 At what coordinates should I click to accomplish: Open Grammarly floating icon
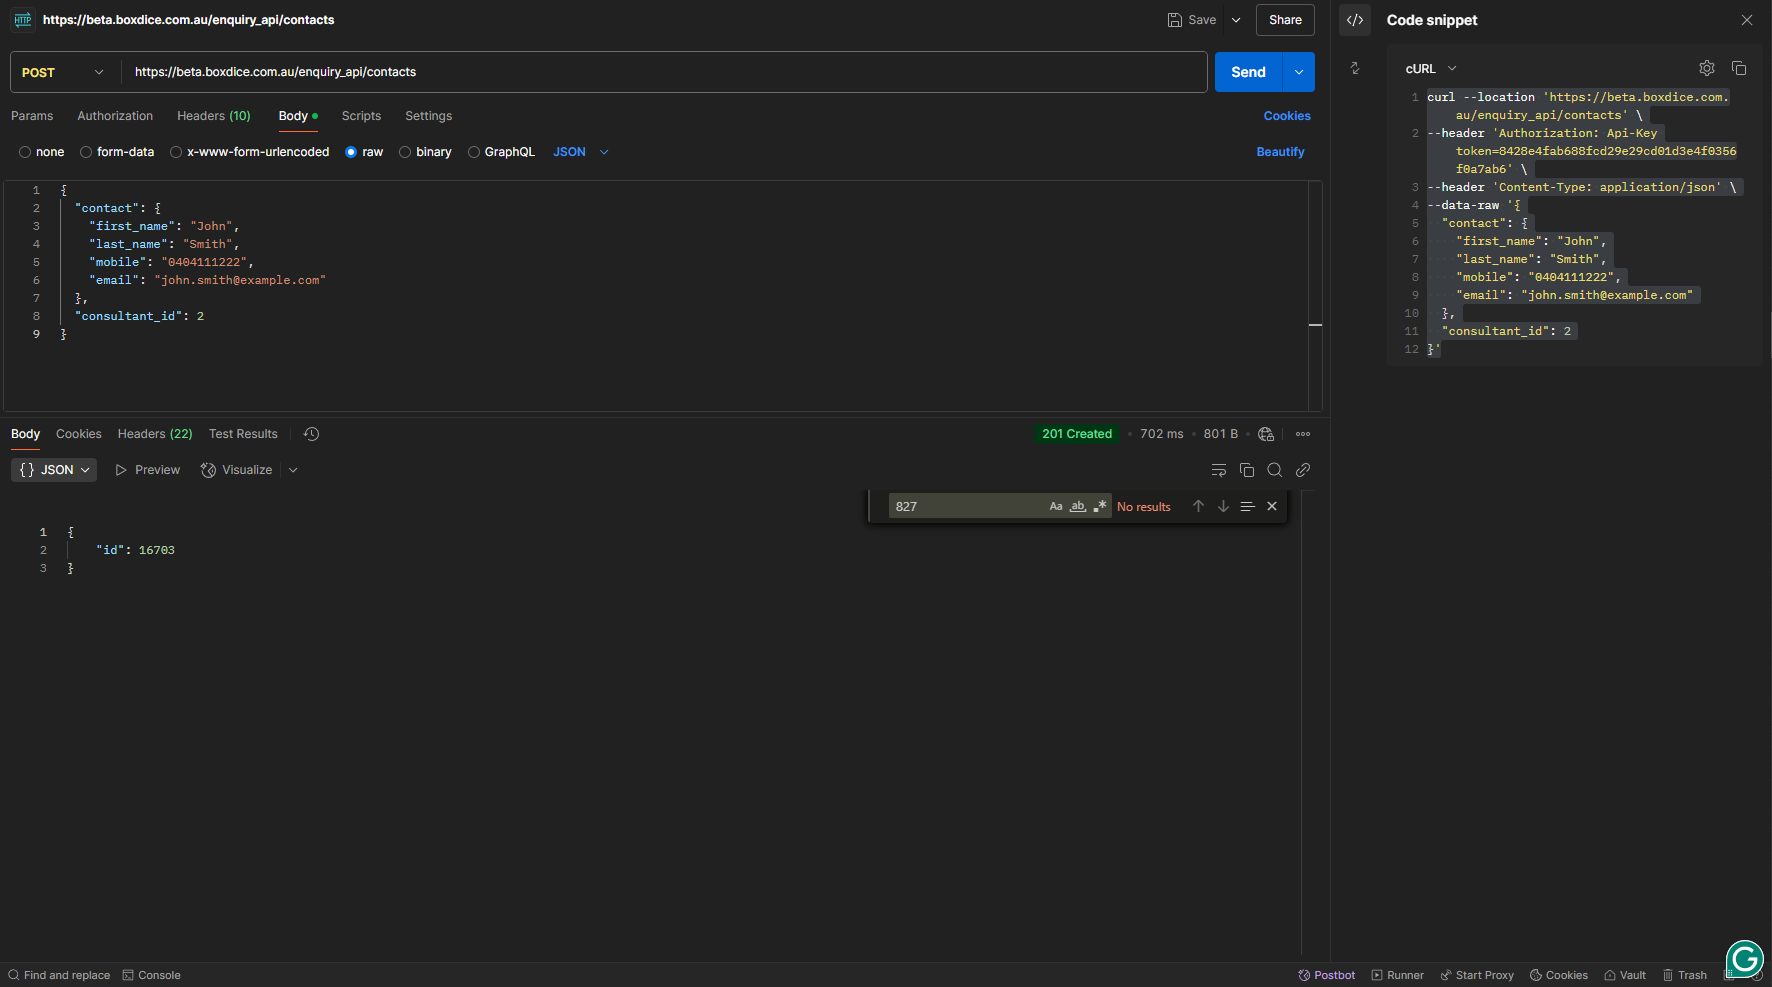[1745, 959]
